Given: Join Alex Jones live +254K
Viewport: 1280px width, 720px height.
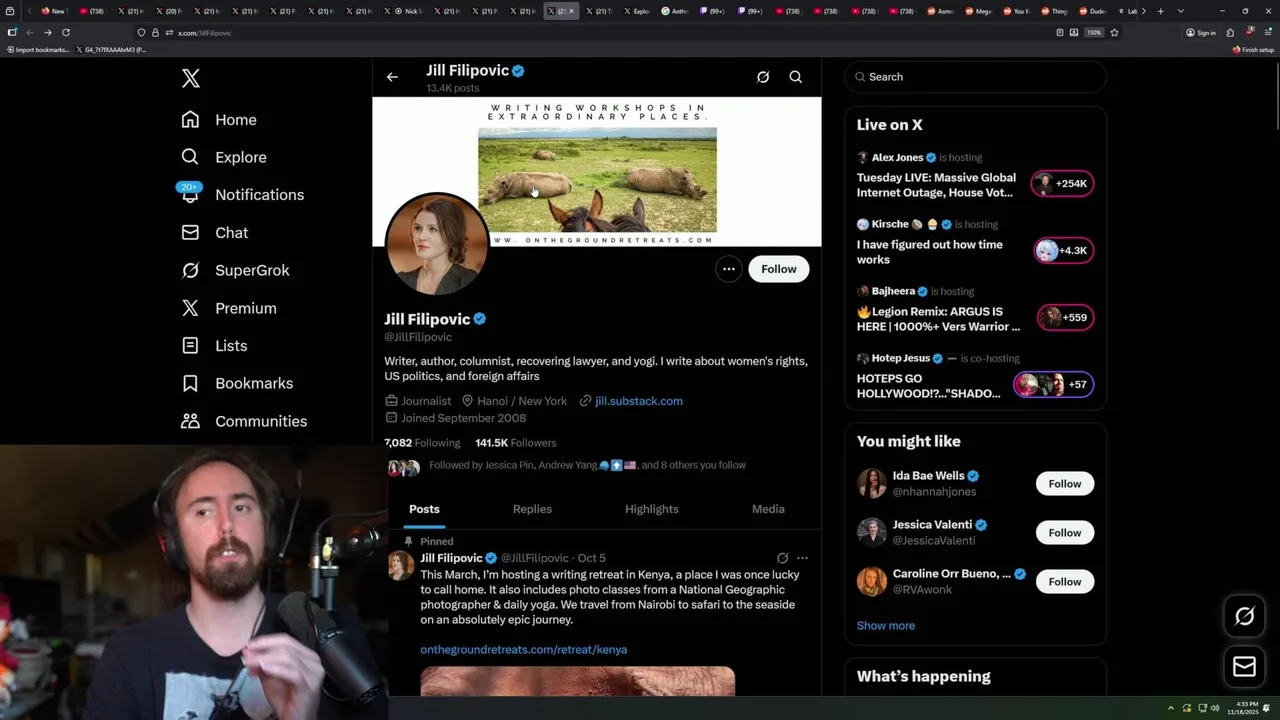Looking at the screenshot, I should click(1062, 184).
